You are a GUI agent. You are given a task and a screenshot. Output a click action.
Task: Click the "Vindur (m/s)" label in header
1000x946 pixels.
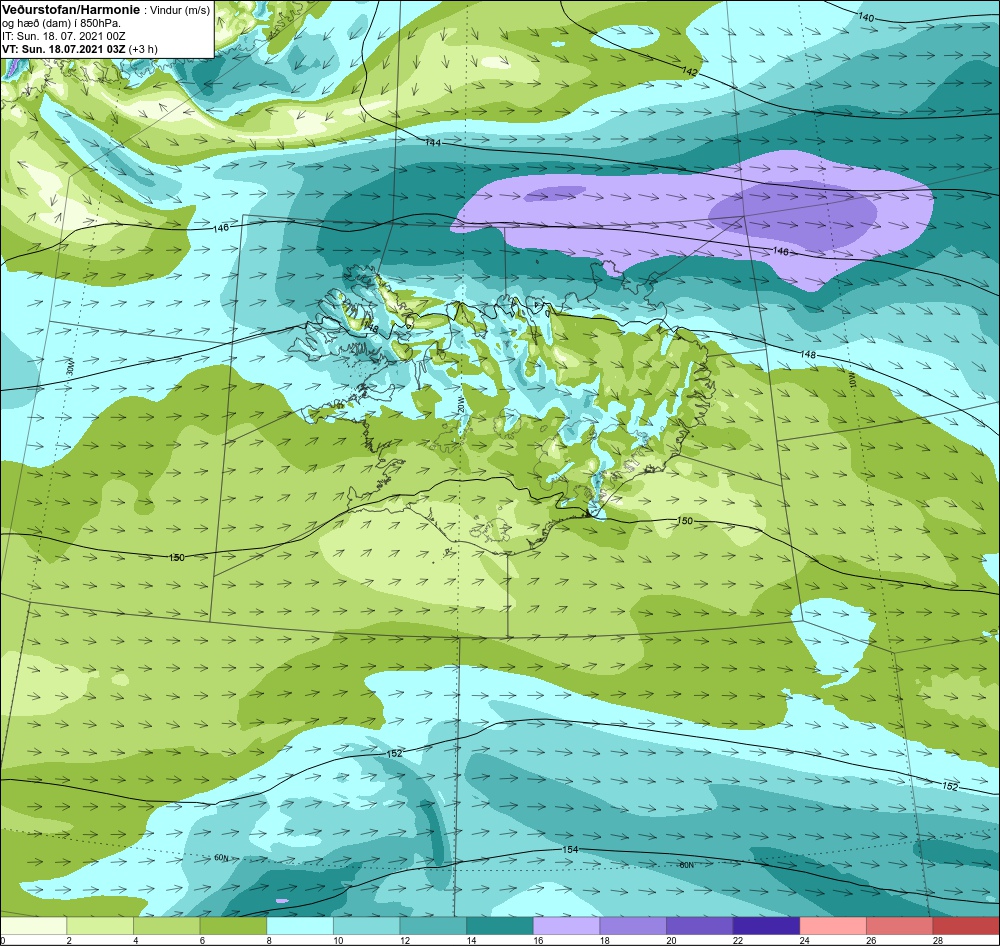[179, 10]
